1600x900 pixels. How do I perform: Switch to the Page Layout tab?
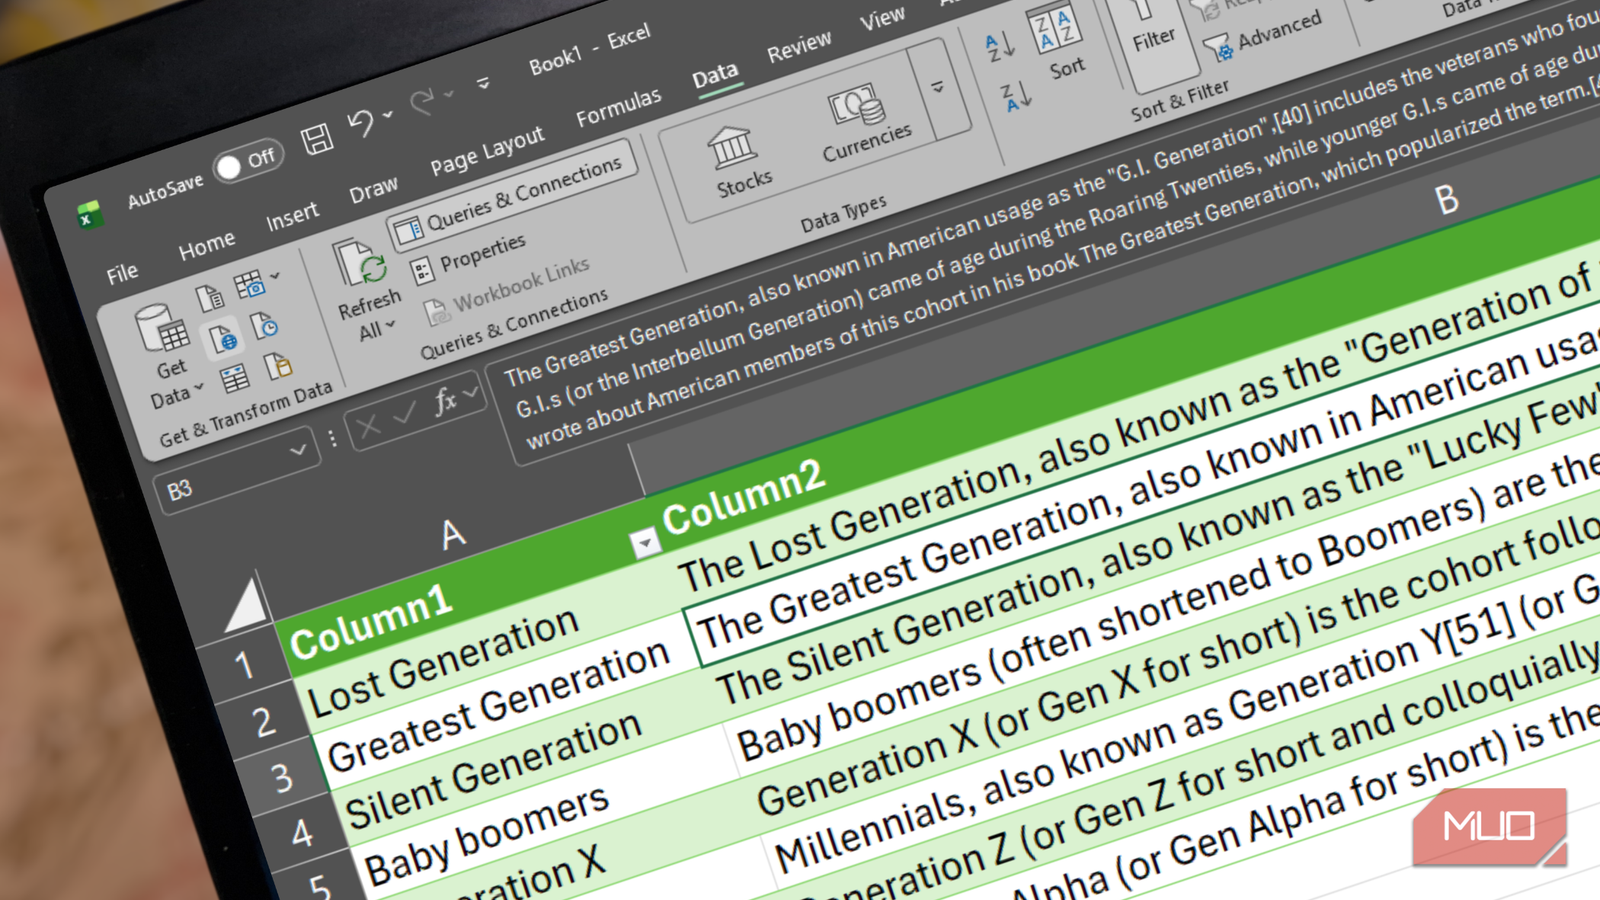click(x=487, y=152)
